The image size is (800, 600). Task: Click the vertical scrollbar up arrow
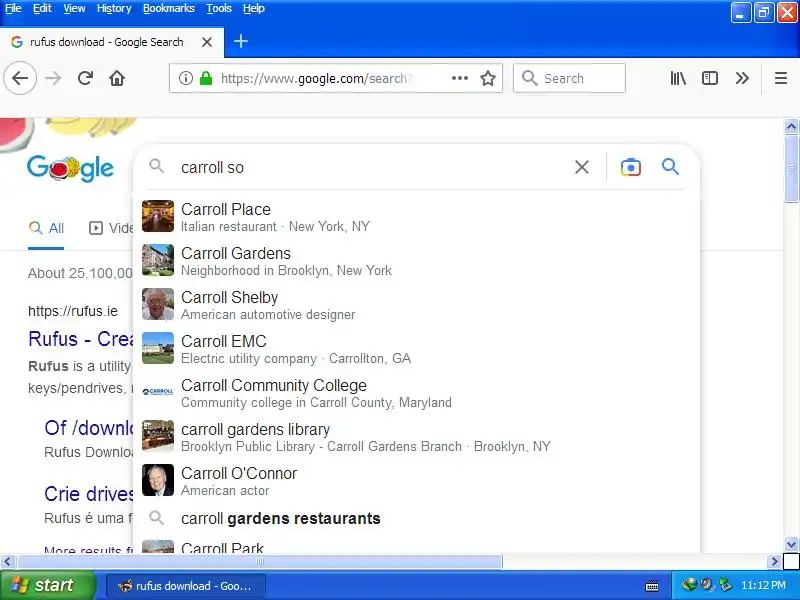coord(791,126)
